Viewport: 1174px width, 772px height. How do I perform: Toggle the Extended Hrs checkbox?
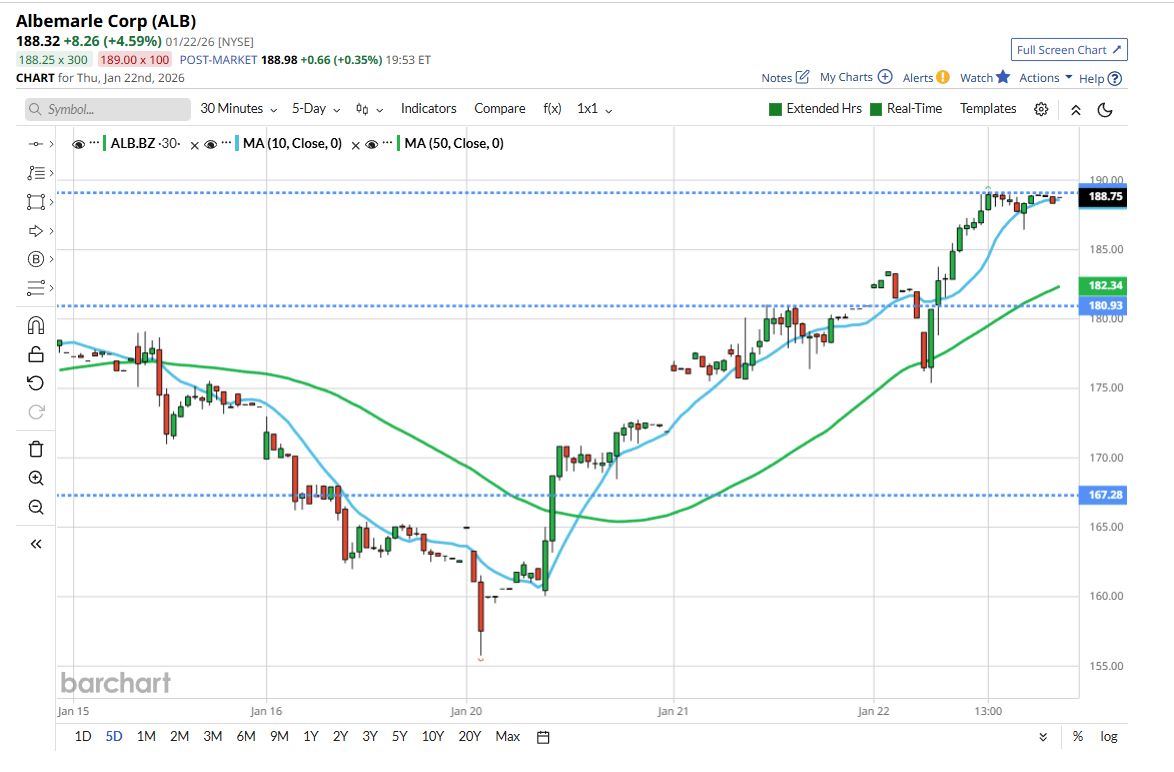(776, 109)
